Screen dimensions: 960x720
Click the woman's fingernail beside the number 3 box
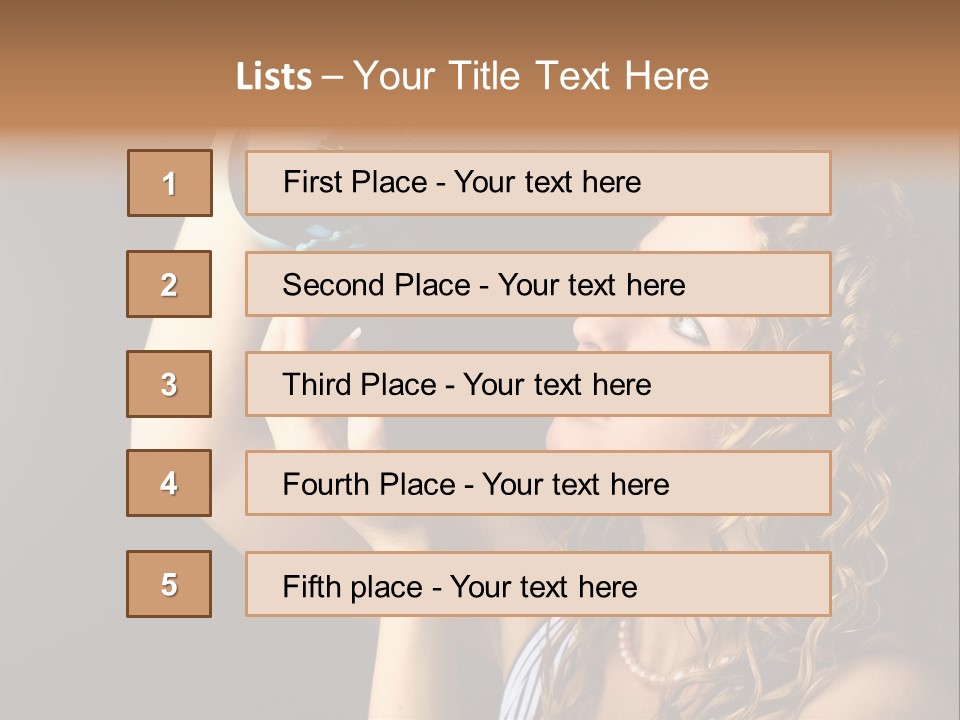[x=352, y=335]
